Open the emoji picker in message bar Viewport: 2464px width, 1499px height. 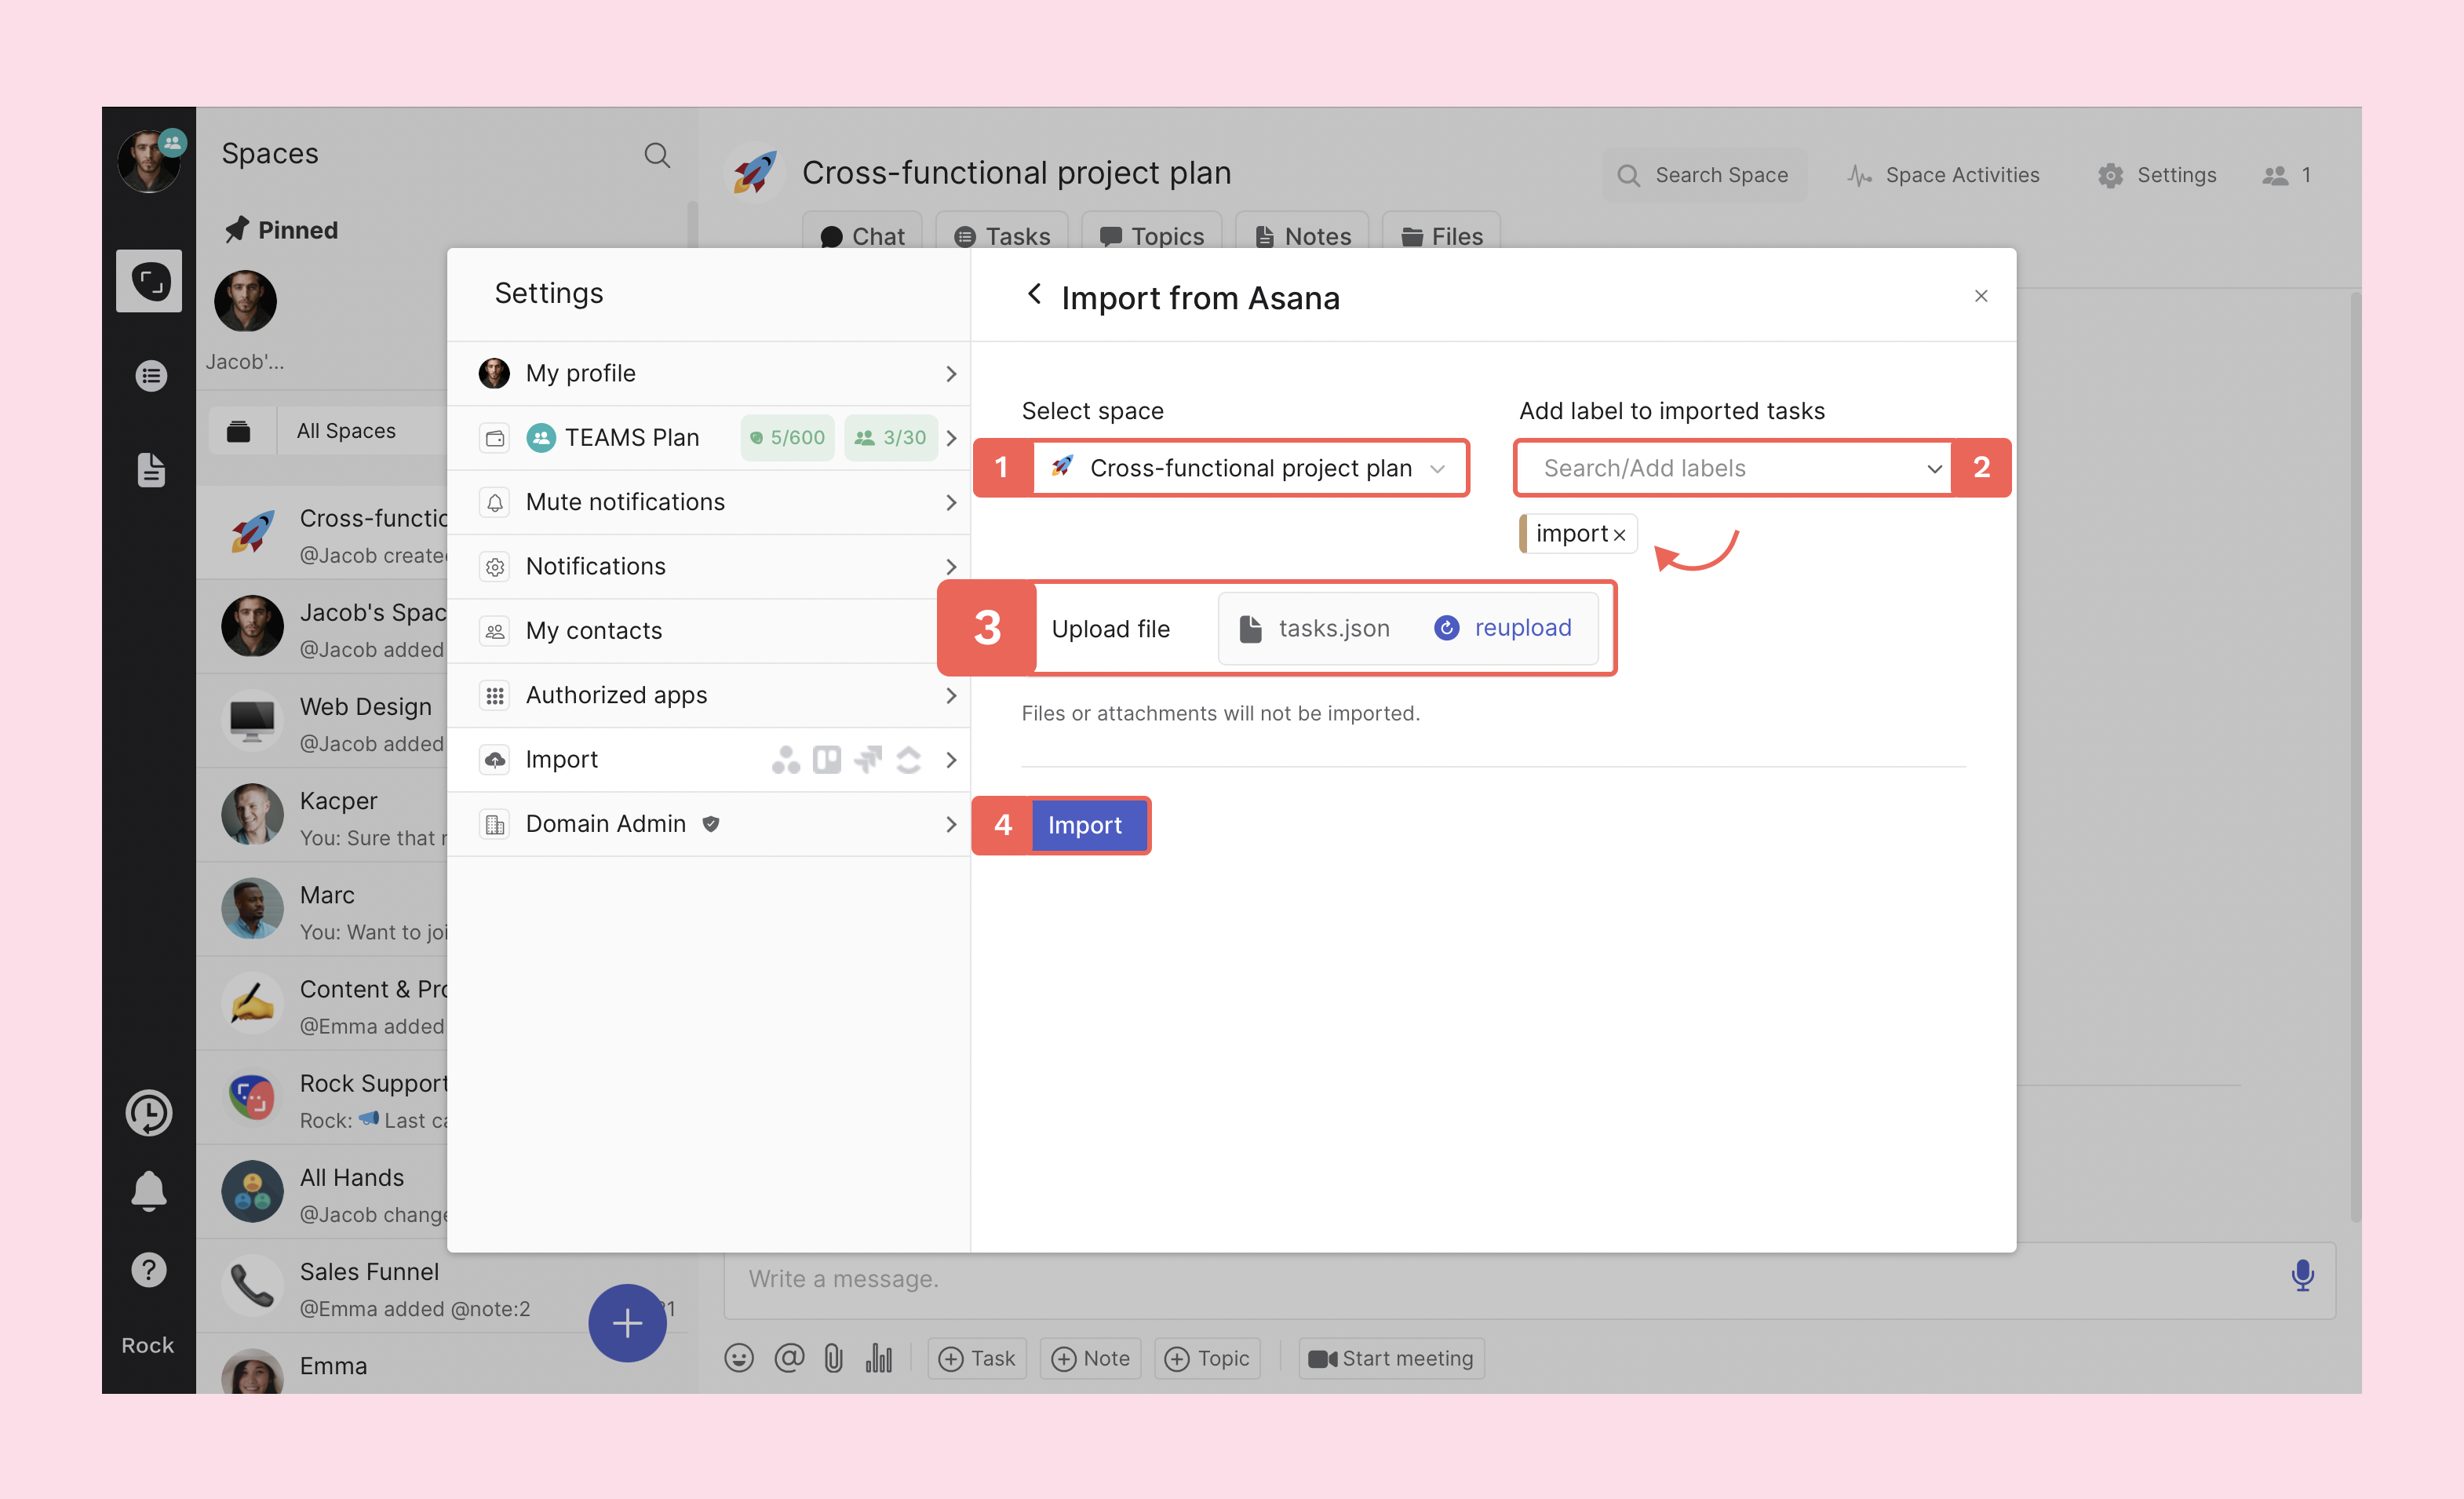coord(738,1358)
